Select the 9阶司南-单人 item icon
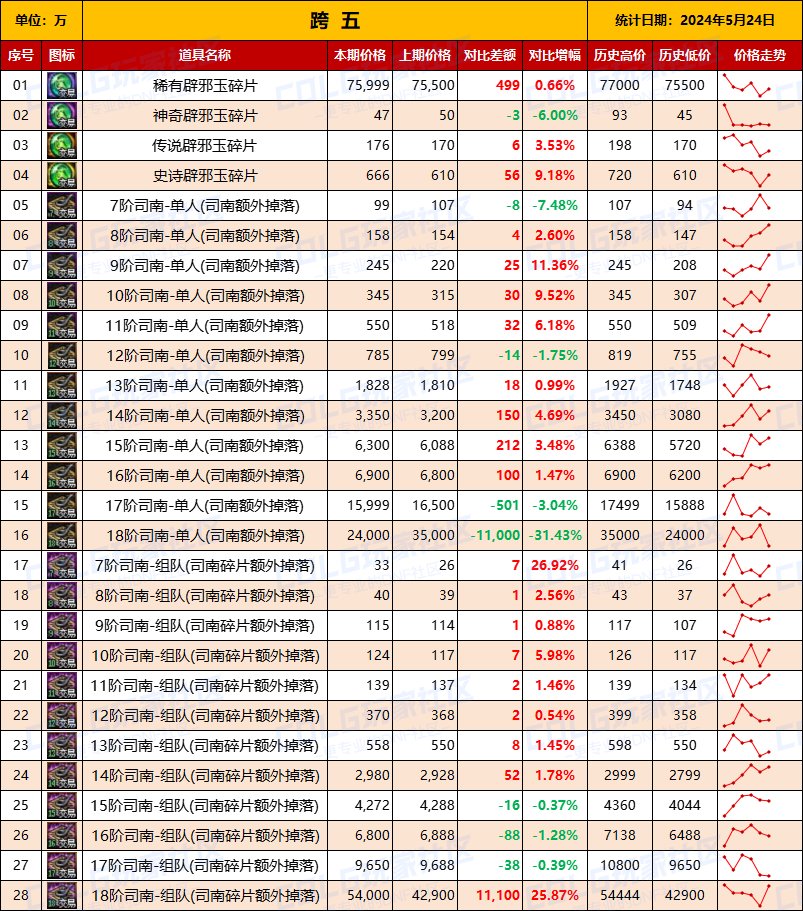Image resolution: width=803 pixels, height=911 pixels. coord(62,266)
